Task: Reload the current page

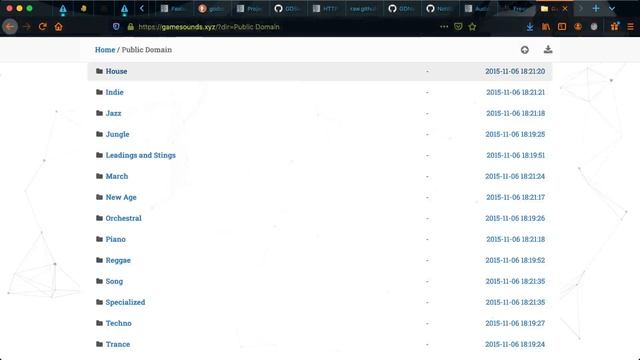Action: tap(42, 27)
